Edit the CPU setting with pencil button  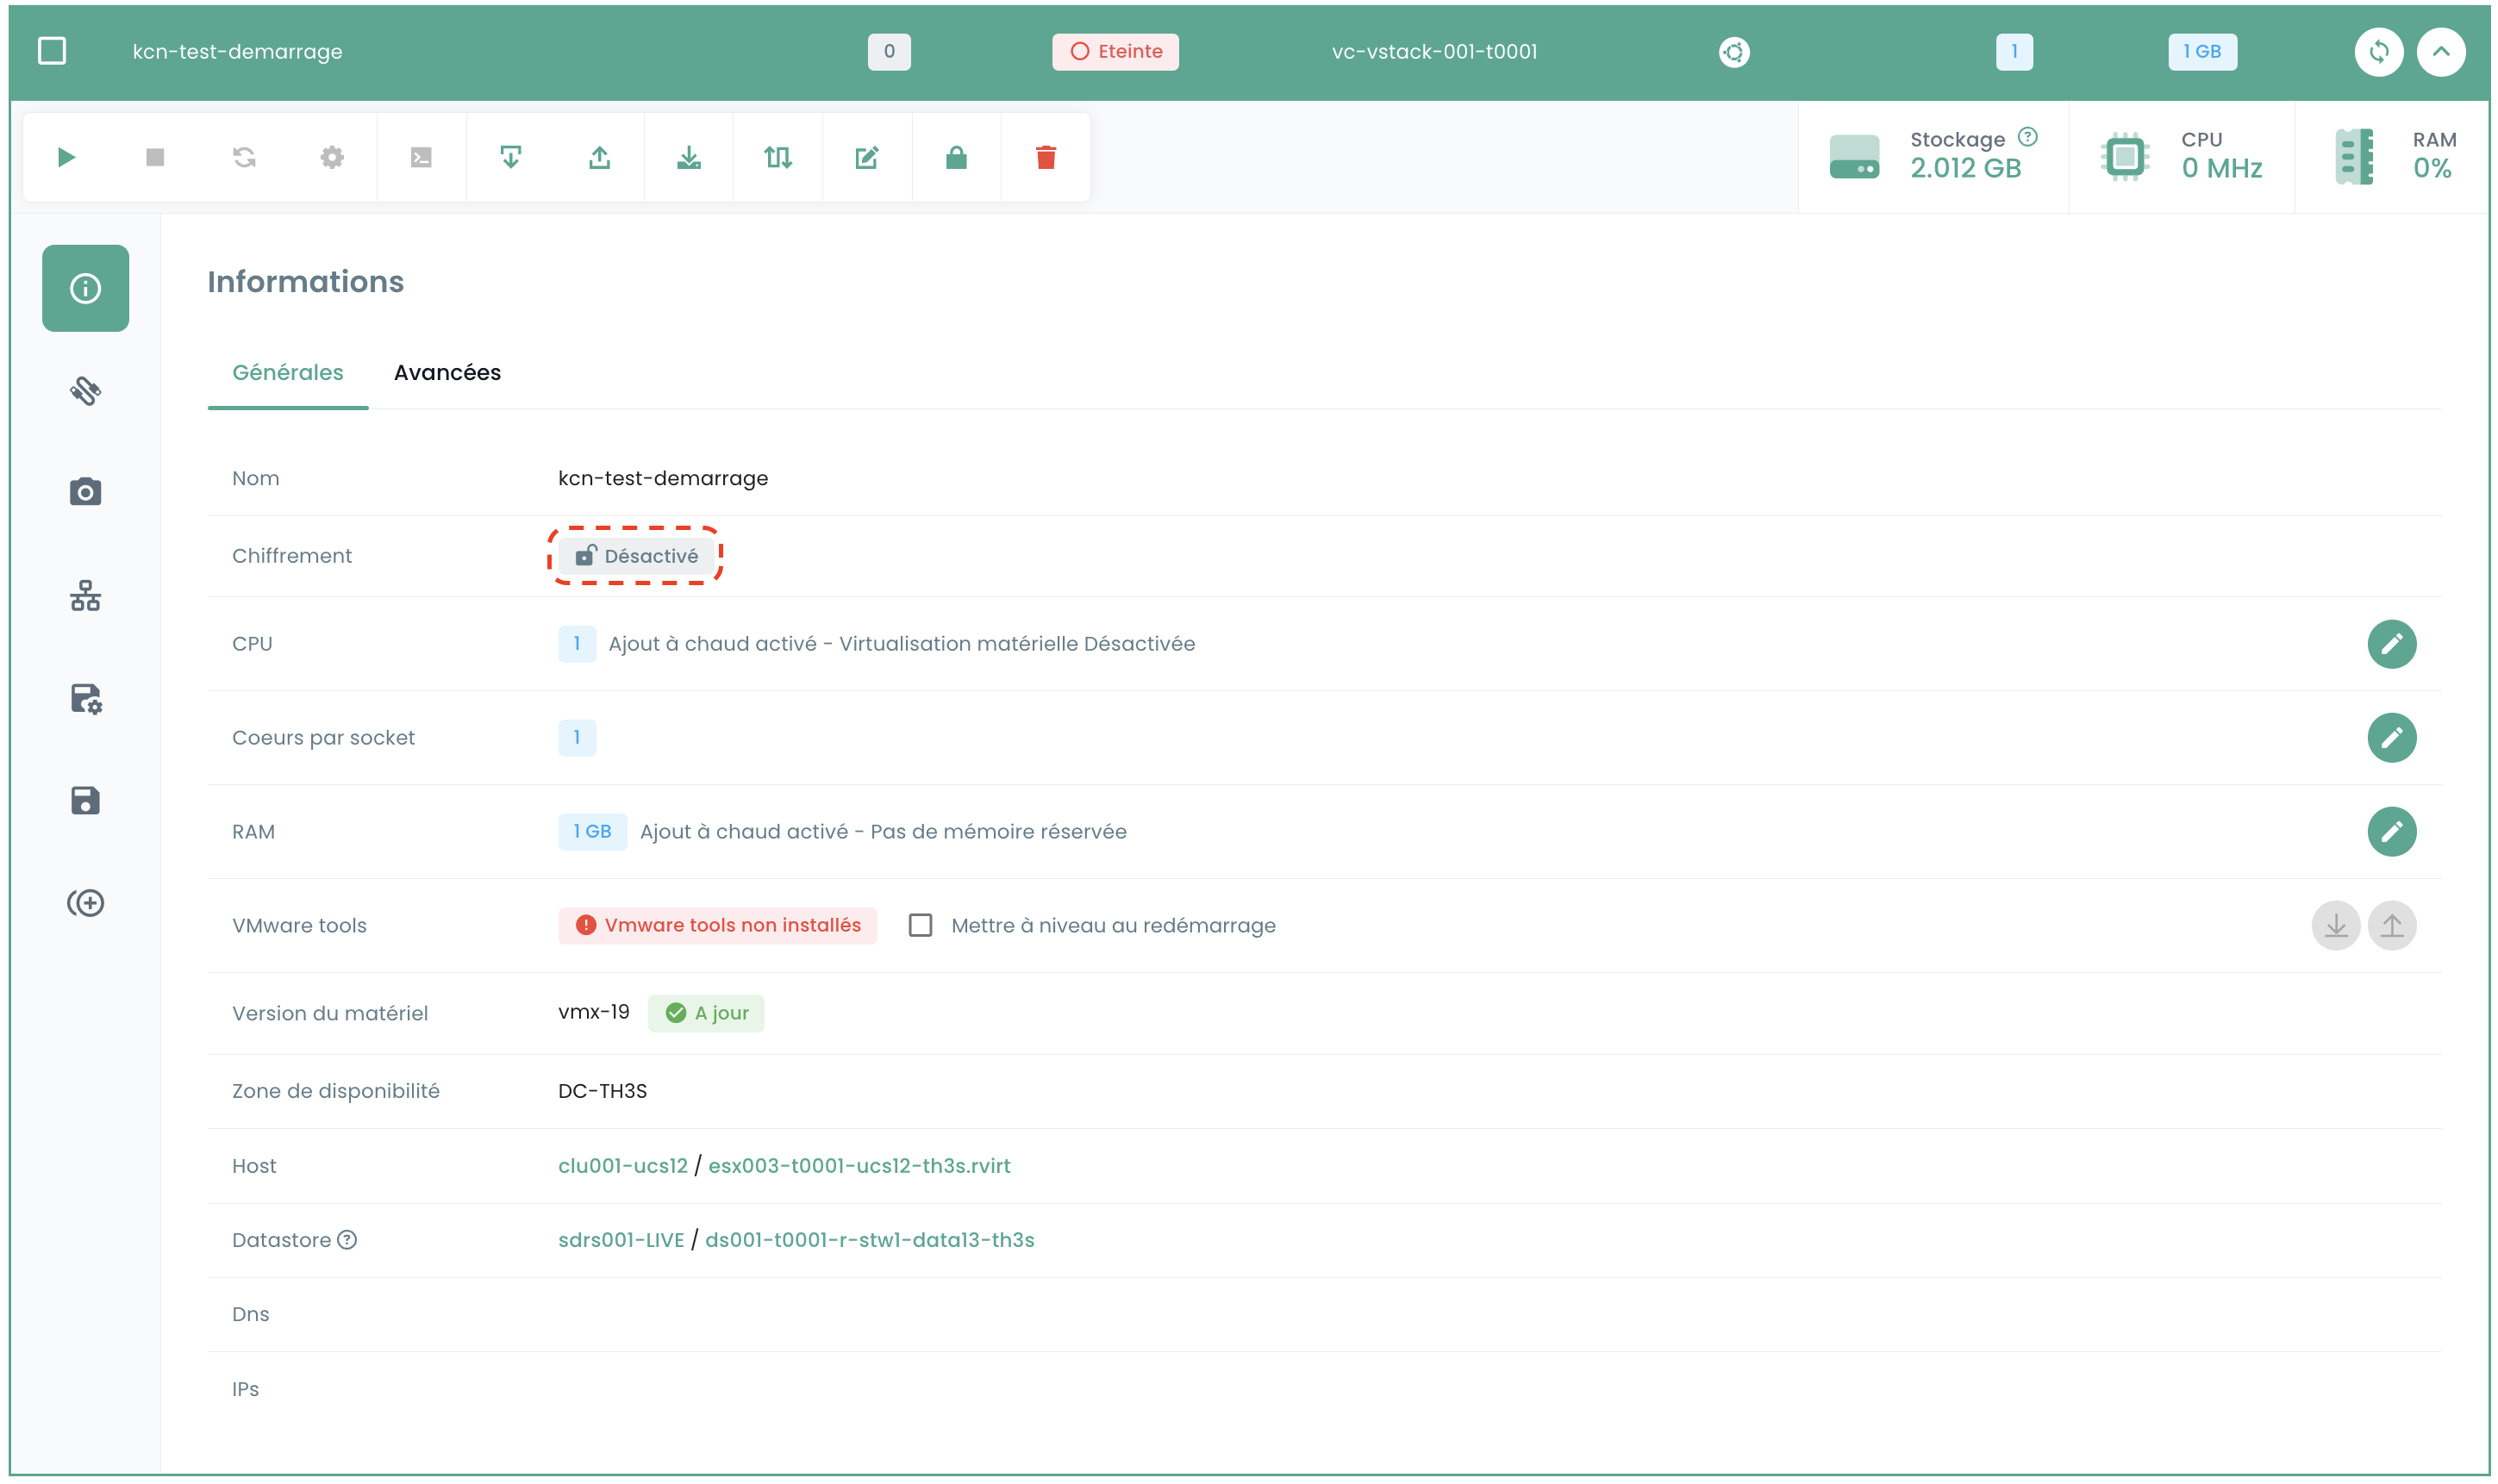[x=2391, y=643]
